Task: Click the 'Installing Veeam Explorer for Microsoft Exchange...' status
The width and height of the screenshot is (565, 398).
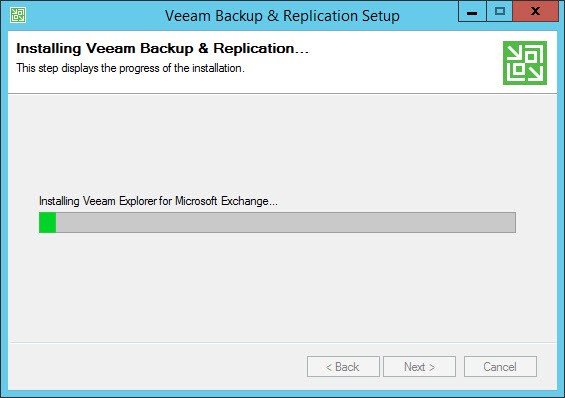Action: click(158, 201)
